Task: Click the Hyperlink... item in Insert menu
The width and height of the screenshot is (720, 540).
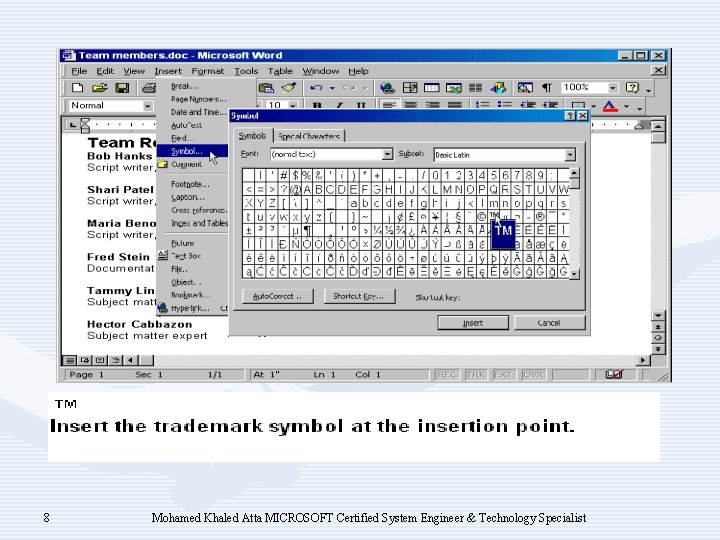Action: (190, 308)
